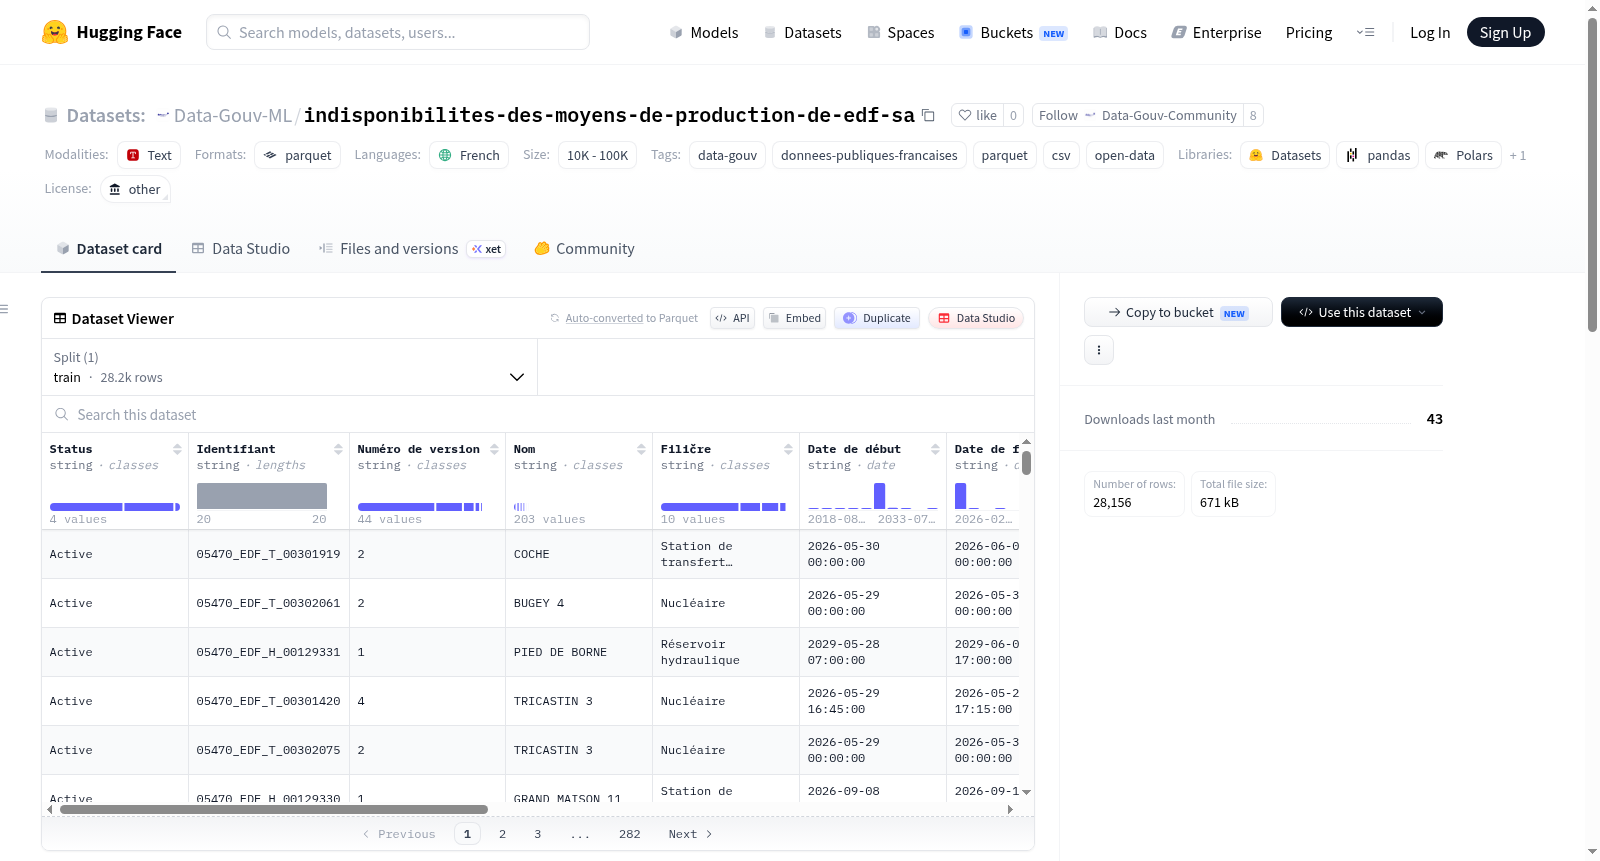Click the Next page button
Image resolution: width=1600 pixels, height=861 pixels.
click(x=690, y=834)
